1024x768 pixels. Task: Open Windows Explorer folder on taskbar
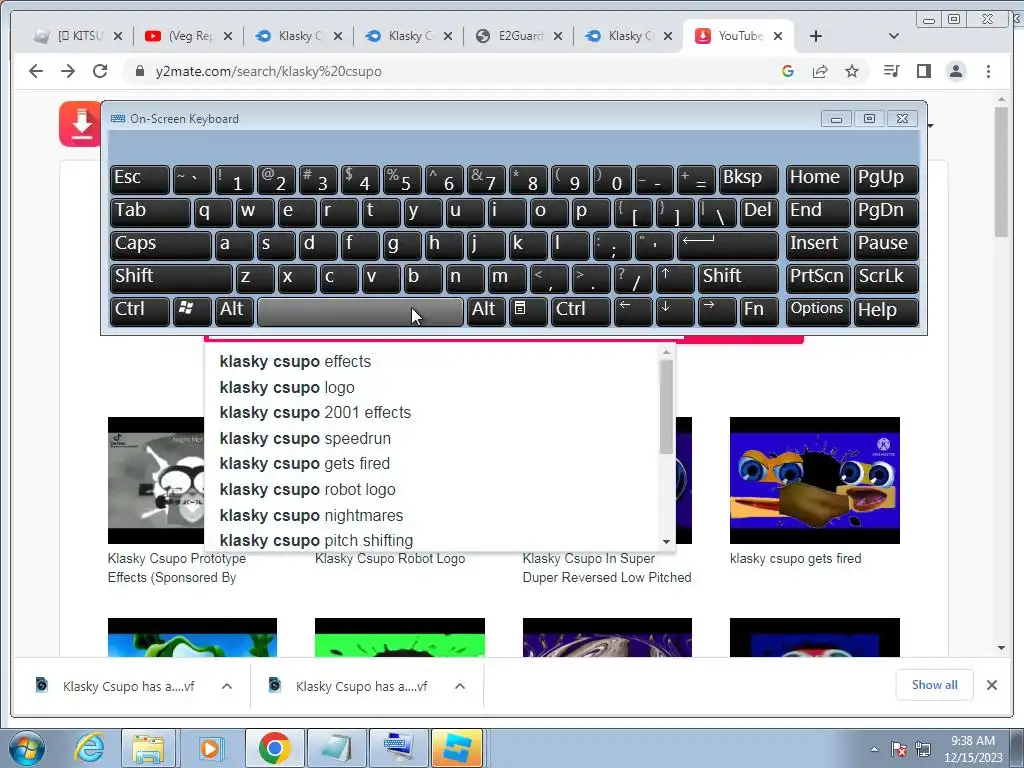tap(148, 748)
